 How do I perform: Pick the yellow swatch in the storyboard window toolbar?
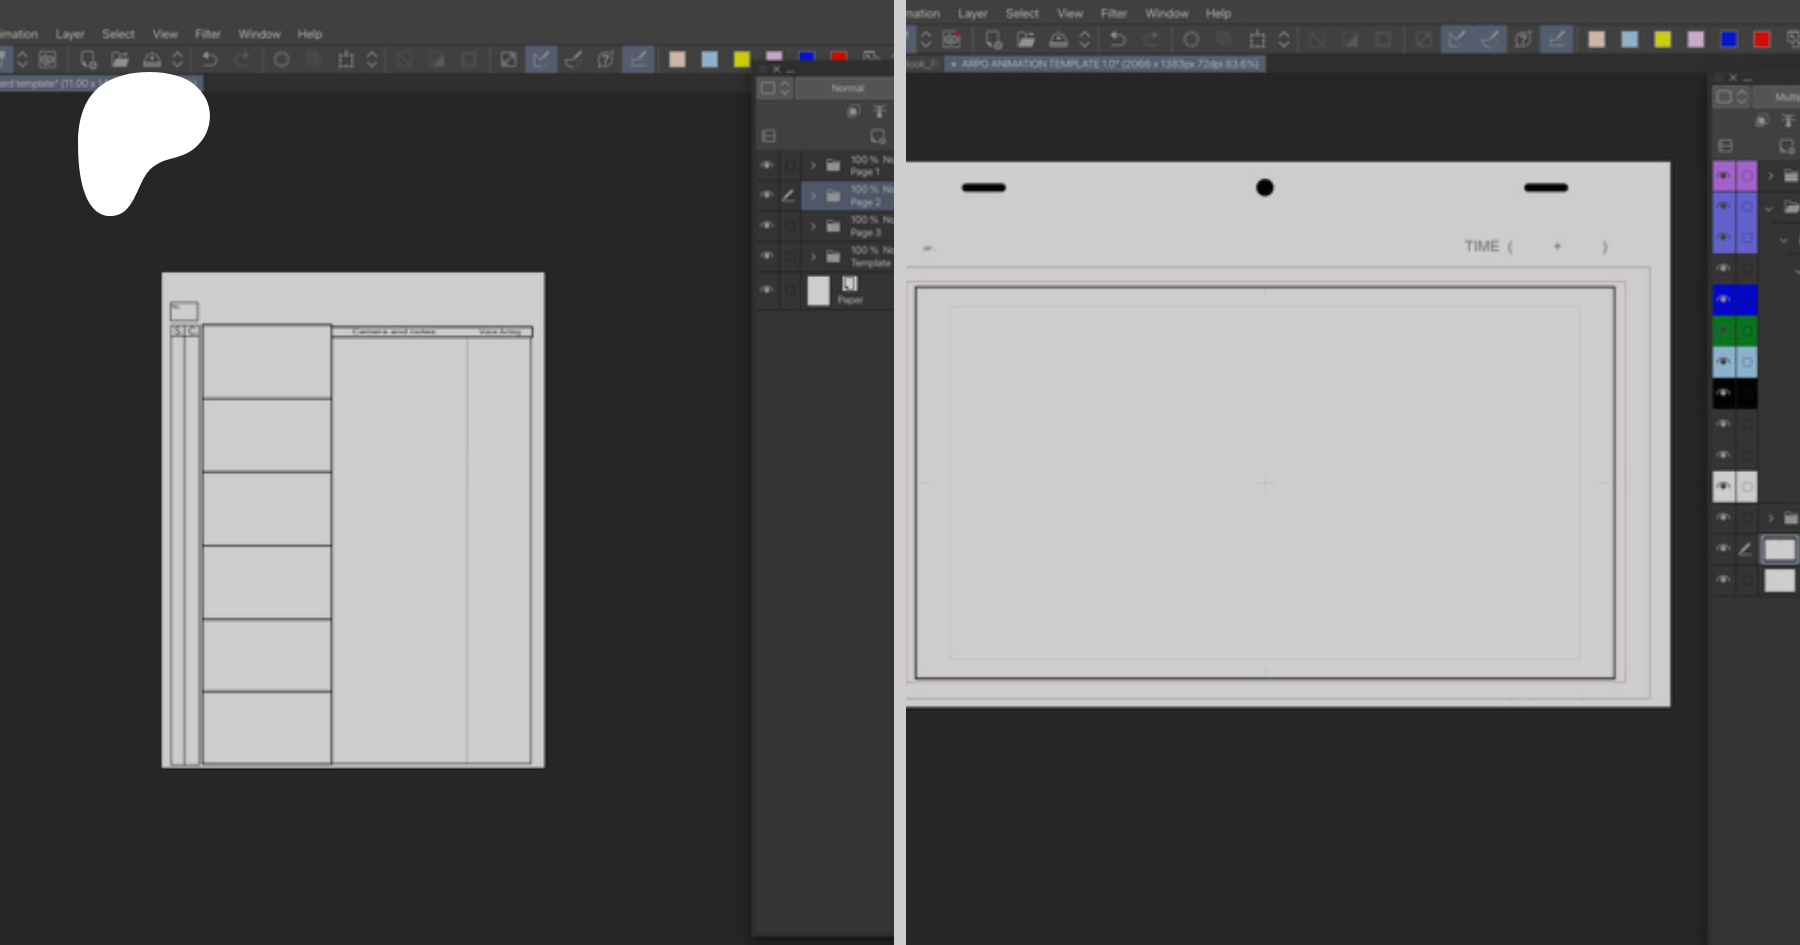741,60
